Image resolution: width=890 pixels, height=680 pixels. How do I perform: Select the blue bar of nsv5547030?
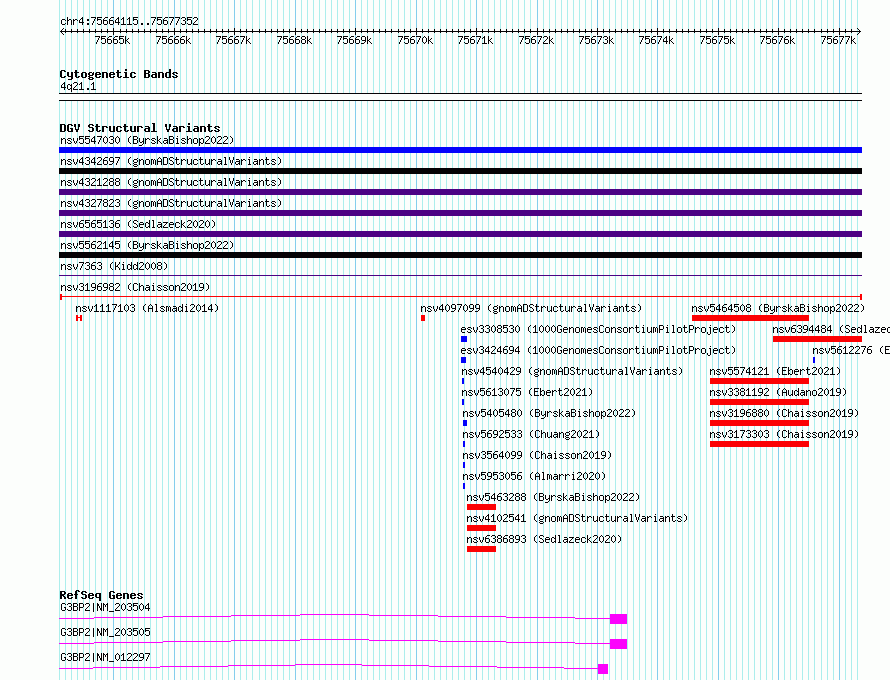tap(460, 150)
